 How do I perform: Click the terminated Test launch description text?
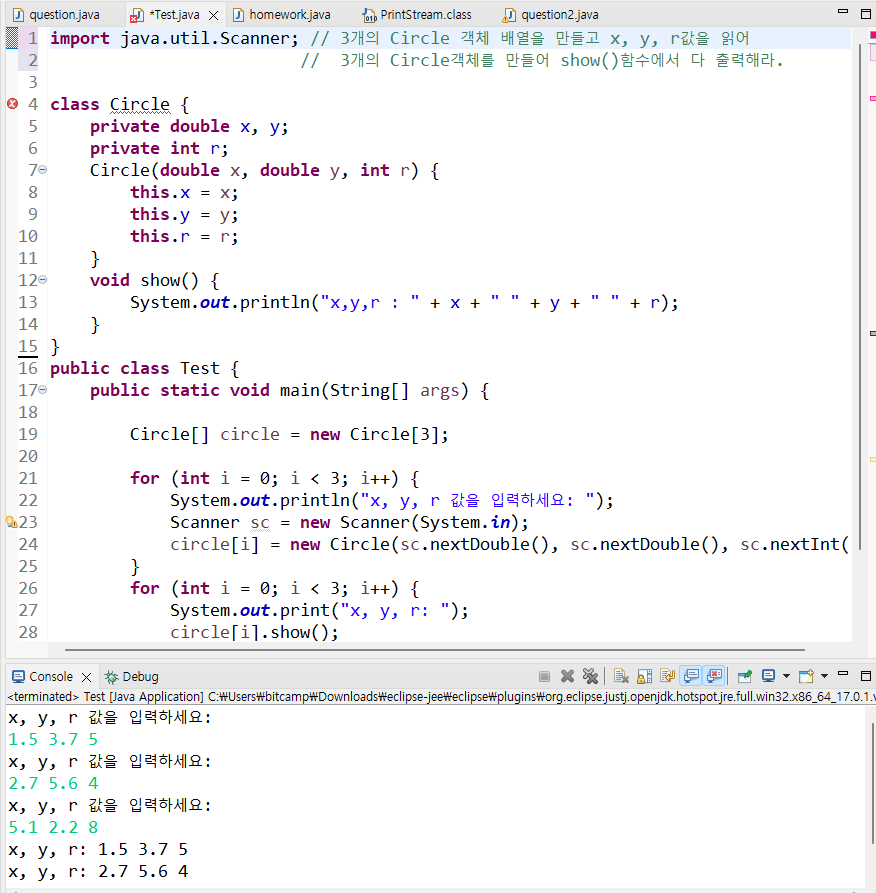click(441, 697)
